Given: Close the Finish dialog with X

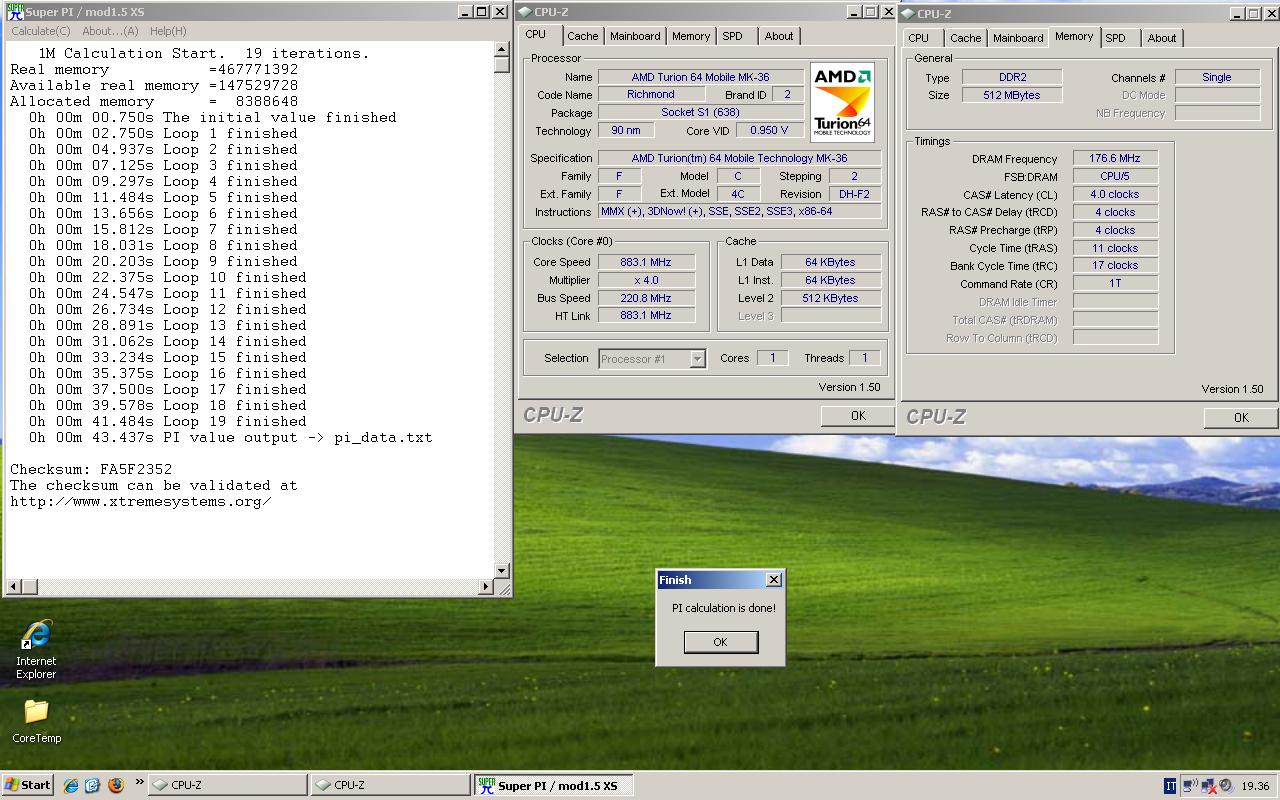Looking at the screenshot, I should (x=773, y=580).
